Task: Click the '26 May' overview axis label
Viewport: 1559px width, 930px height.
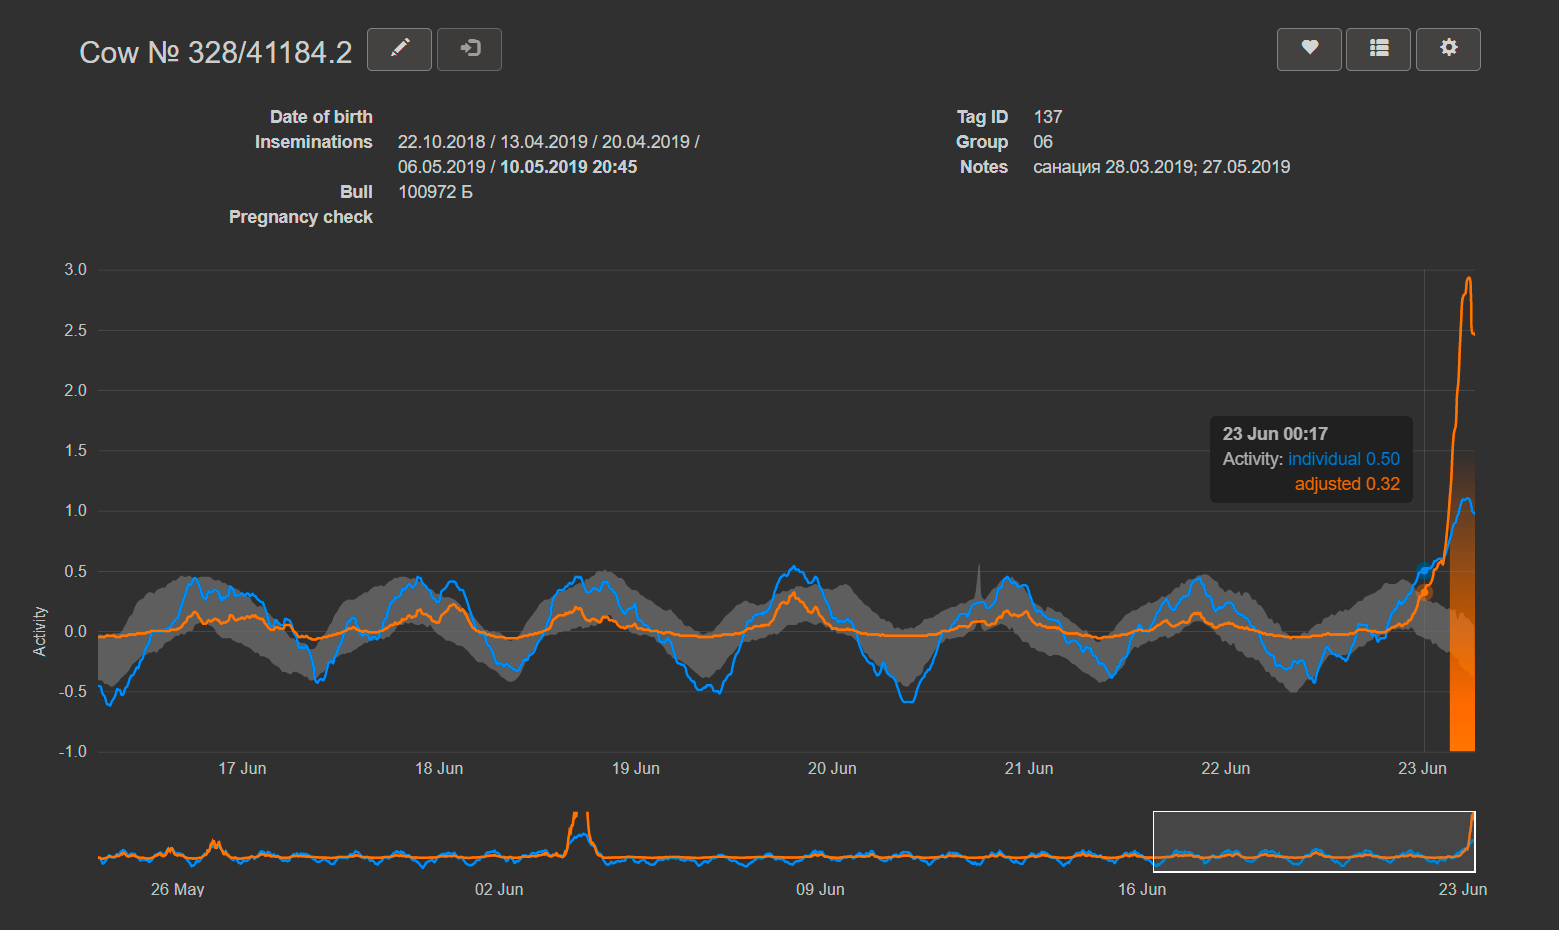Action: click(177, 889)
